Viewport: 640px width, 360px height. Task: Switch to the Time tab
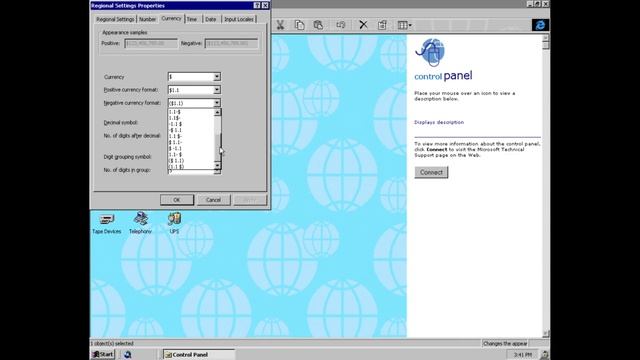192,19
